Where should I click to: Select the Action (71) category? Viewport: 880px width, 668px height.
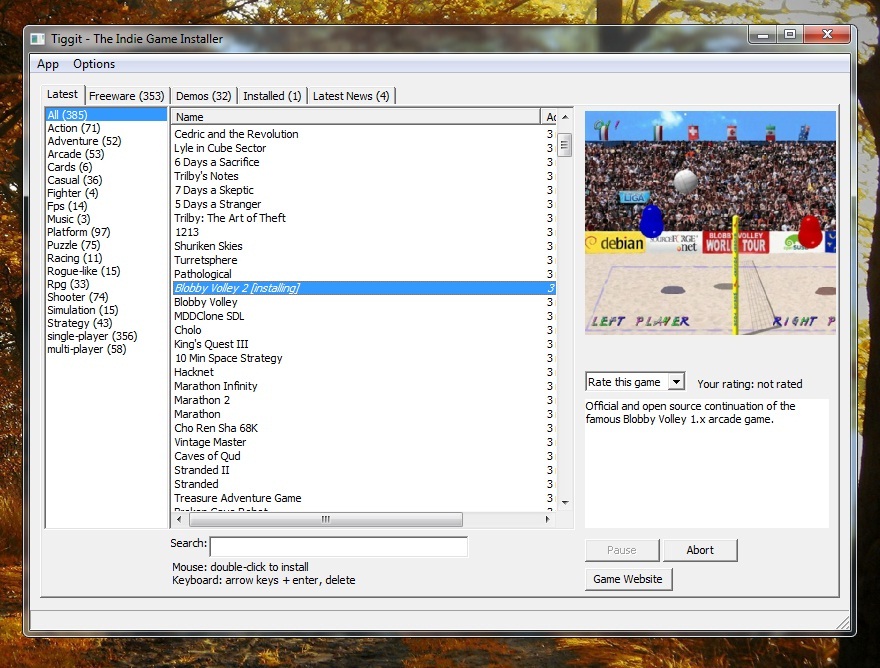tap(106, 128)
